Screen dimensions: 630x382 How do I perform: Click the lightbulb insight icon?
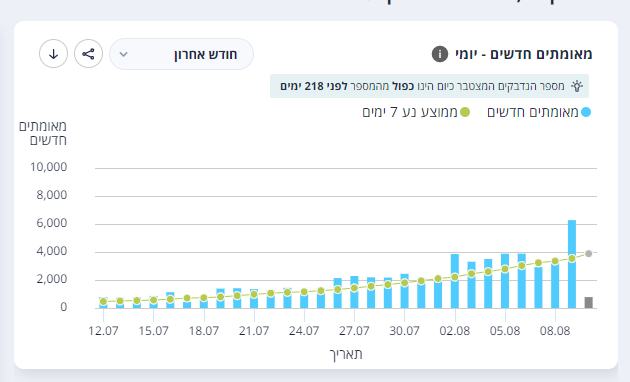[577, 86]
